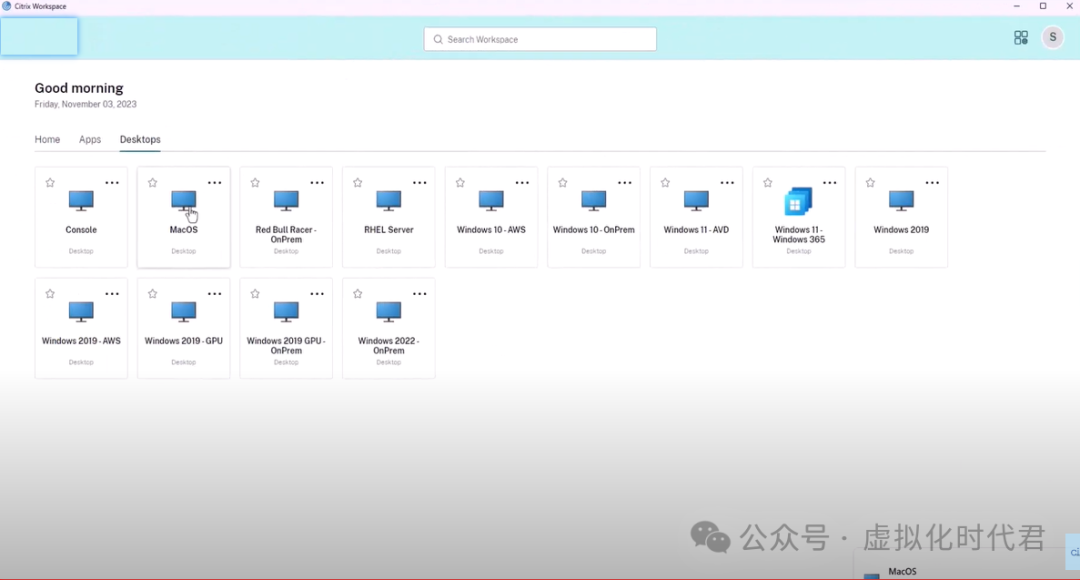This screenshot has height=580, width=1080.
Task: Switch to the Apps tab
Action: coord(90,139)
